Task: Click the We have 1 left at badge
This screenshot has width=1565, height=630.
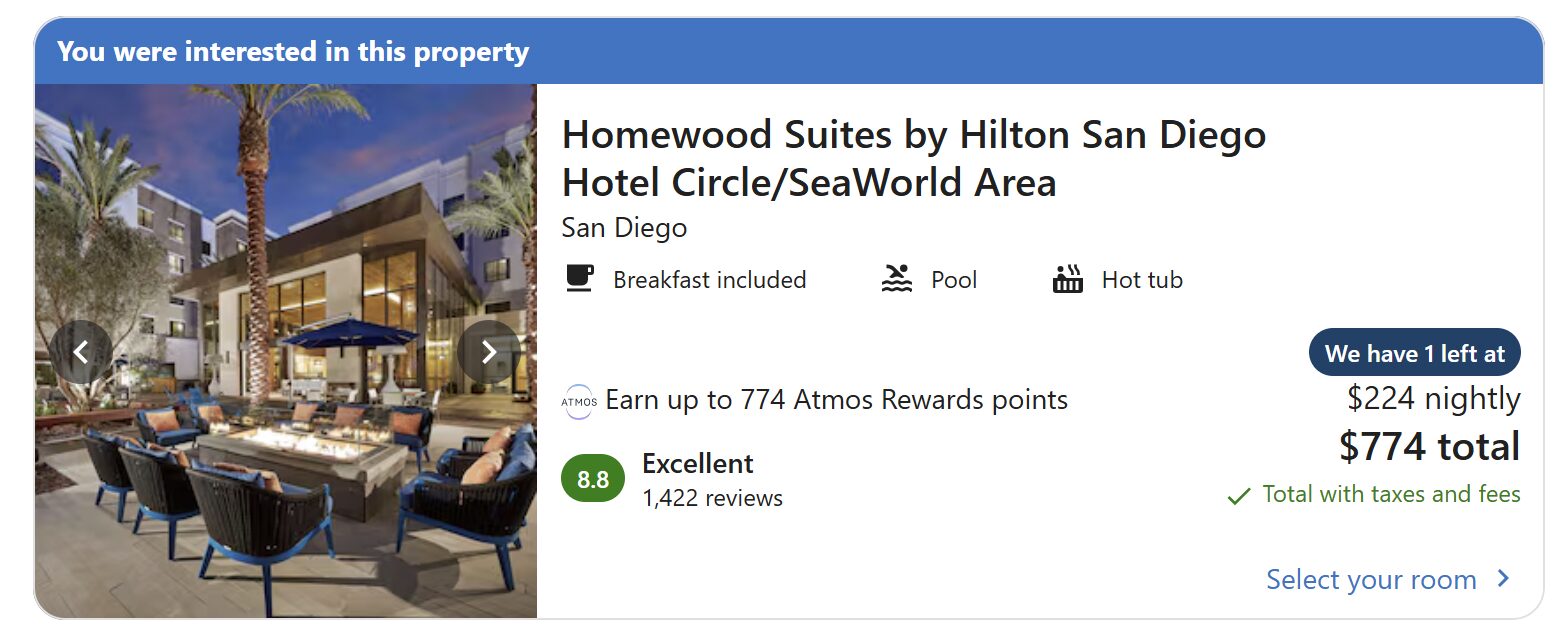Action: tap(1414, 353)
